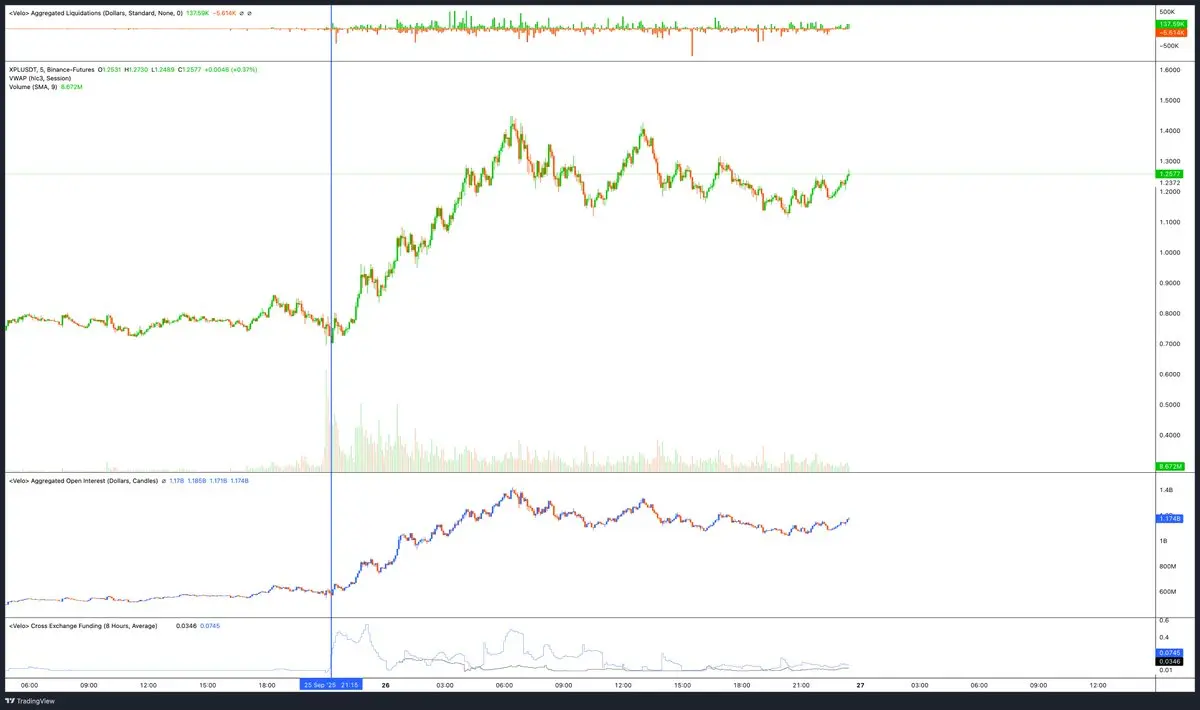Click the 18:00 label before the crosshair on time axis

click(x=267, y=685)
